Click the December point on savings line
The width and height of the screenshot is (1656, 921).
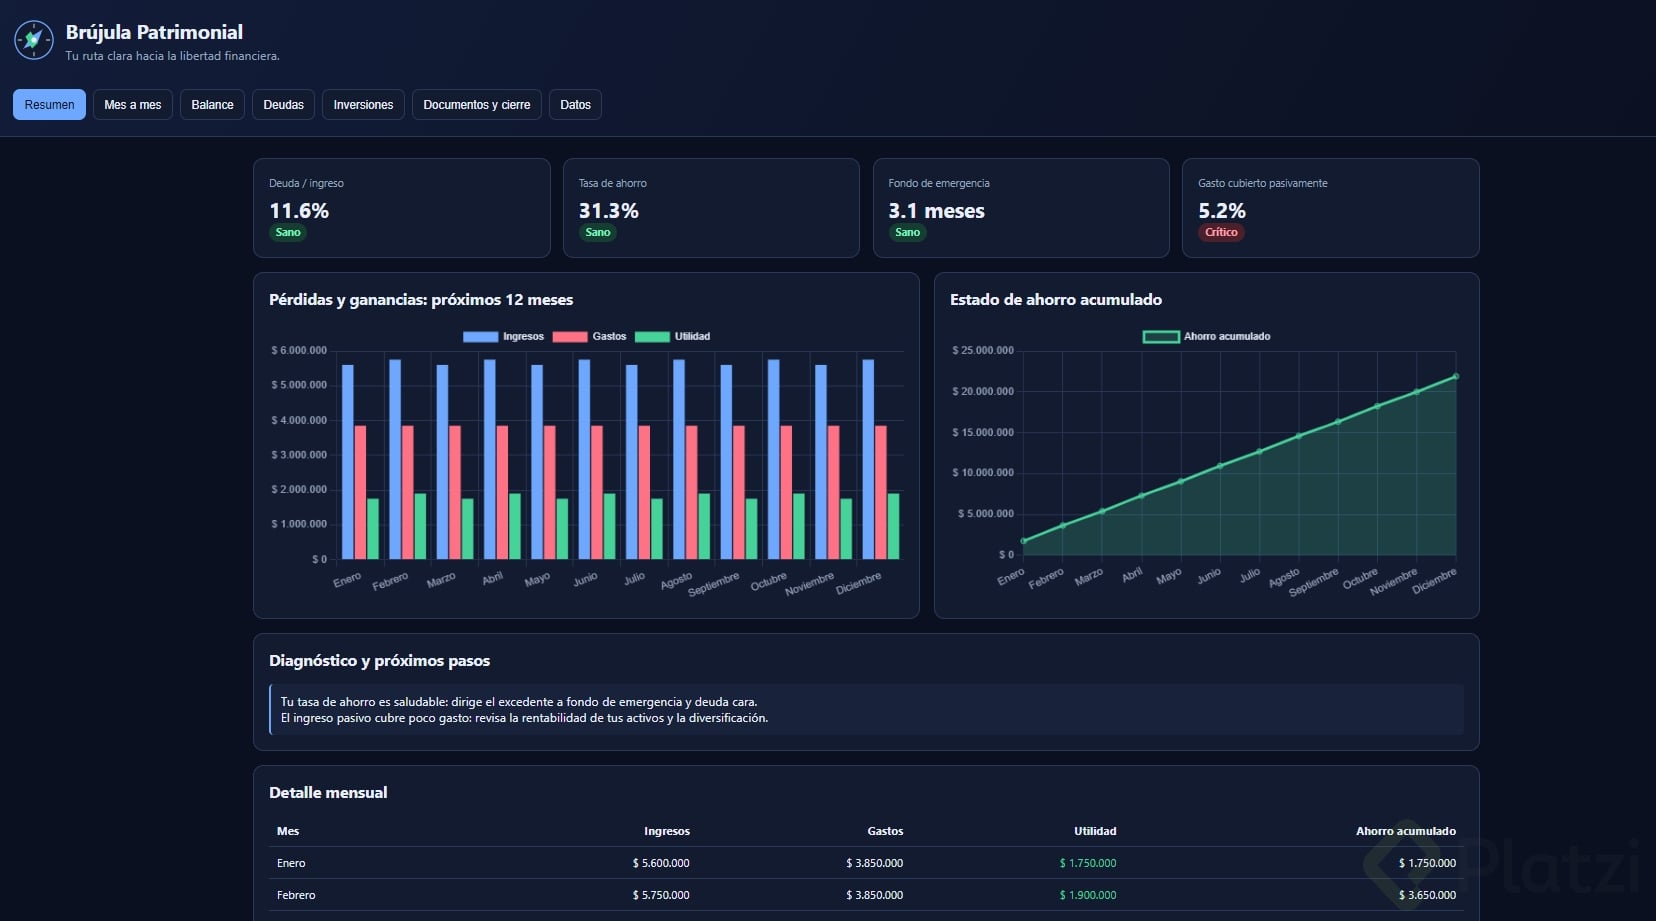1456,377
